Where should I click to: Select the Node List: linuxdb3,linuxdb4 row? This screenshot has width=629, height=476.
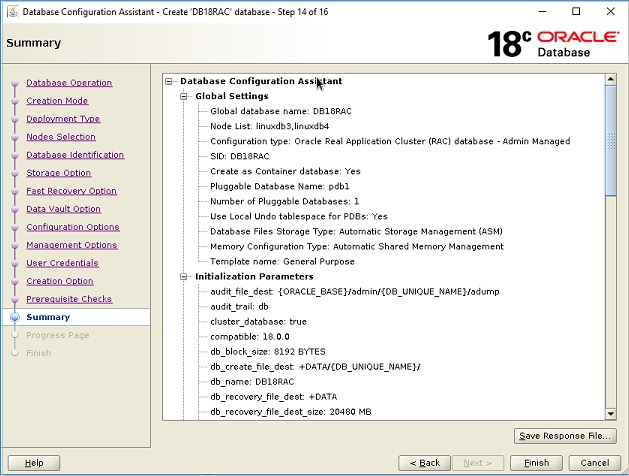click(x=270, y=126)
